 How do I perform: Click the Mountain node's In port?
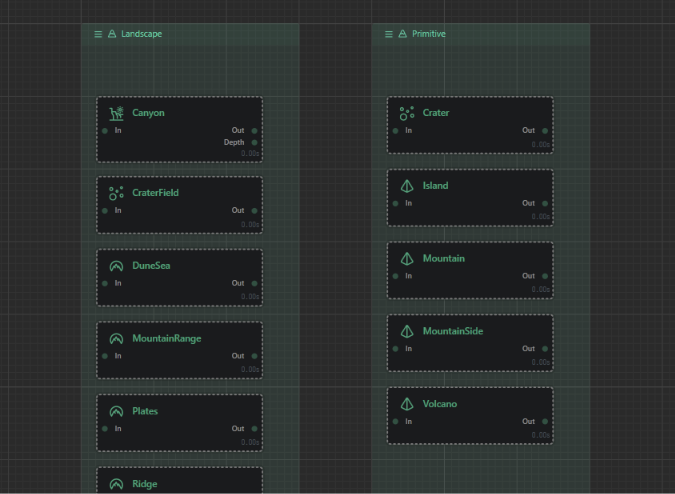(396, 276)
